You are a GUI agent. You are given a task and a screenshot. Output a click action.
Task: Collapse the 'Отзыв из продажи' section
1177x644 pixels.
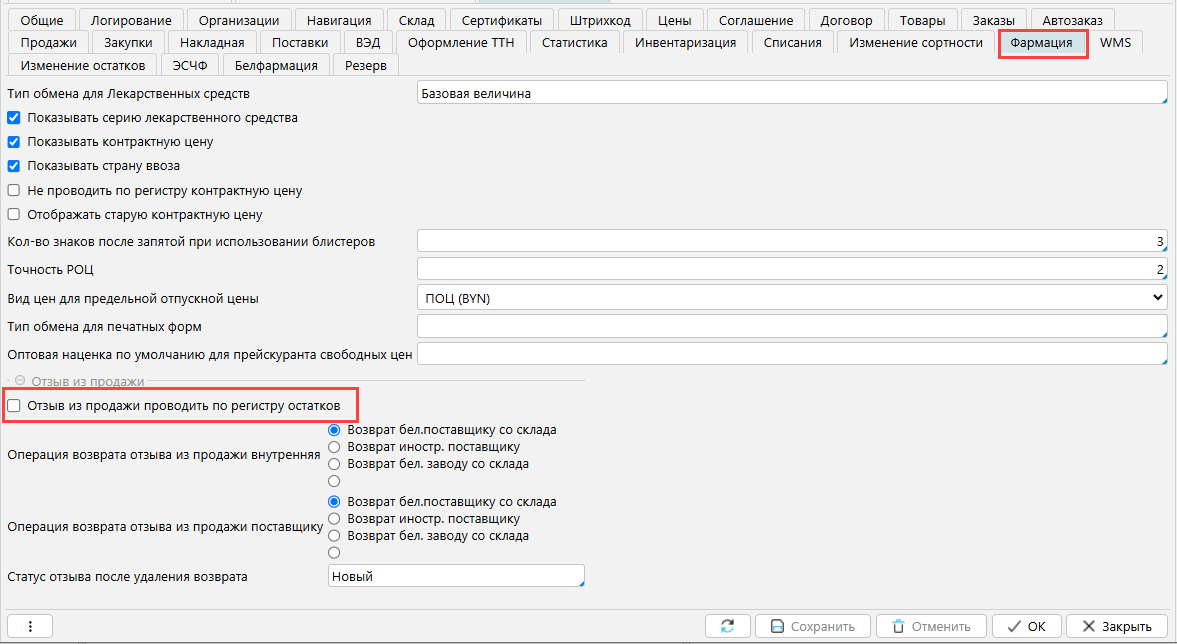18,381
